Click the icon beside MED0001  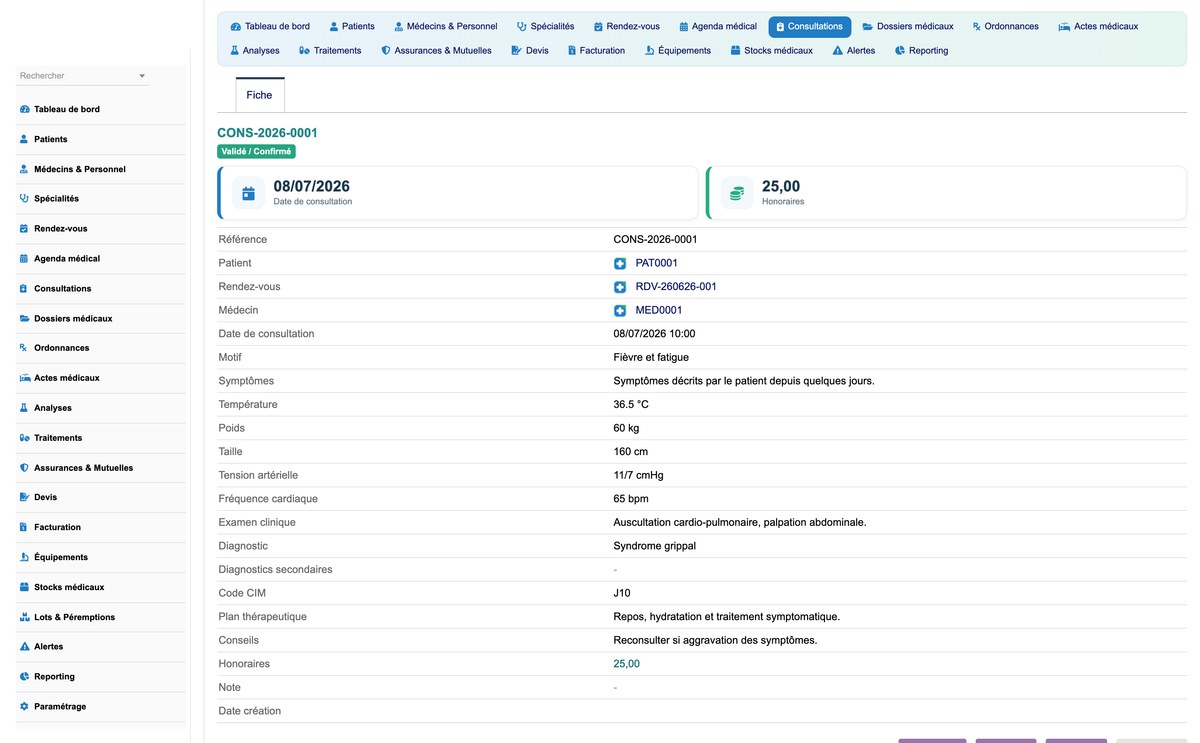tap(620, 310)
